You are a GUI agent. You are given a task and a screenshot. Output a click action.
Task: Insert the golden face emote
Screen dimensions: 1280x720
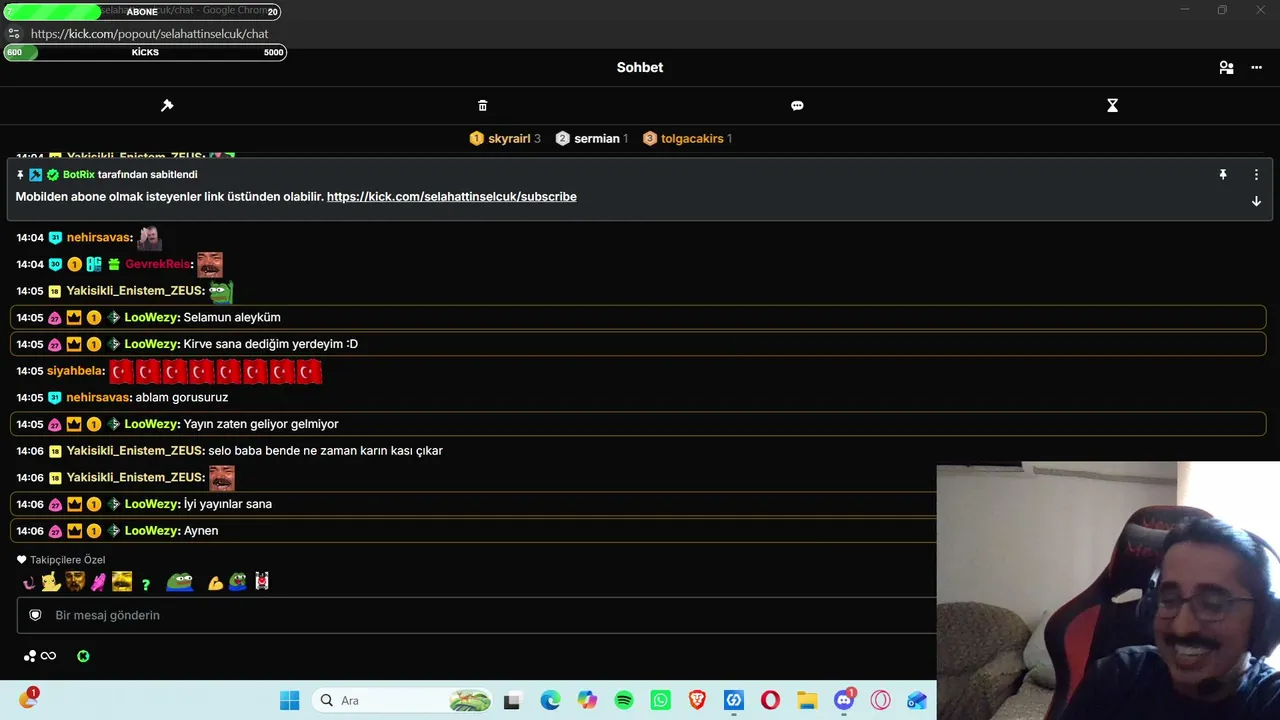click(122, 581)
